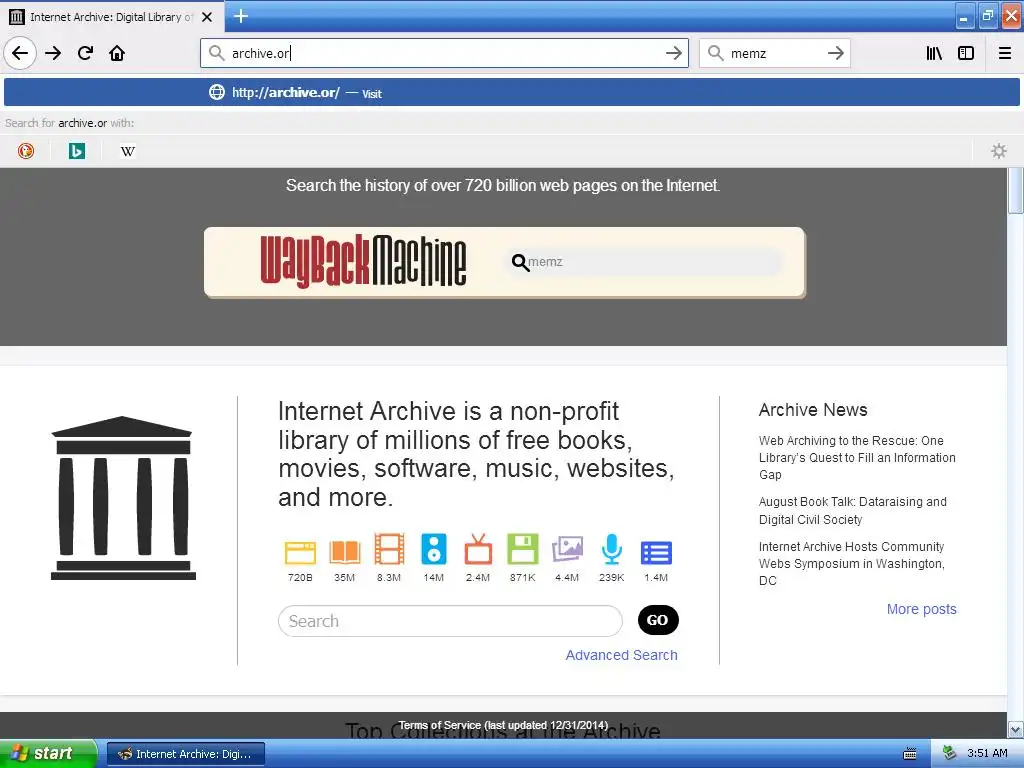Open the Library bookshelf icon
The image size is (1024, 768).
pyautogui.click(x=934, y=53)
